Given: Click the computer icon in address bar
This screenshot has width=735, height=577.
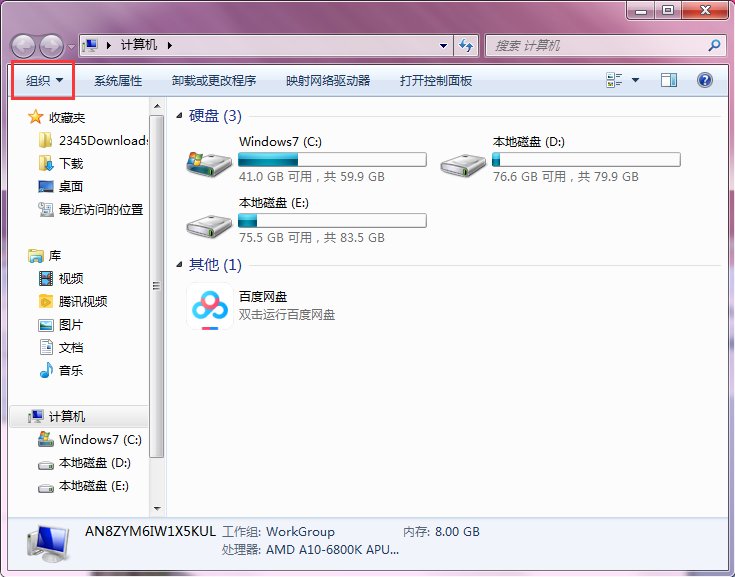Looking at the screenshot, I should click(x=90, y=45).
